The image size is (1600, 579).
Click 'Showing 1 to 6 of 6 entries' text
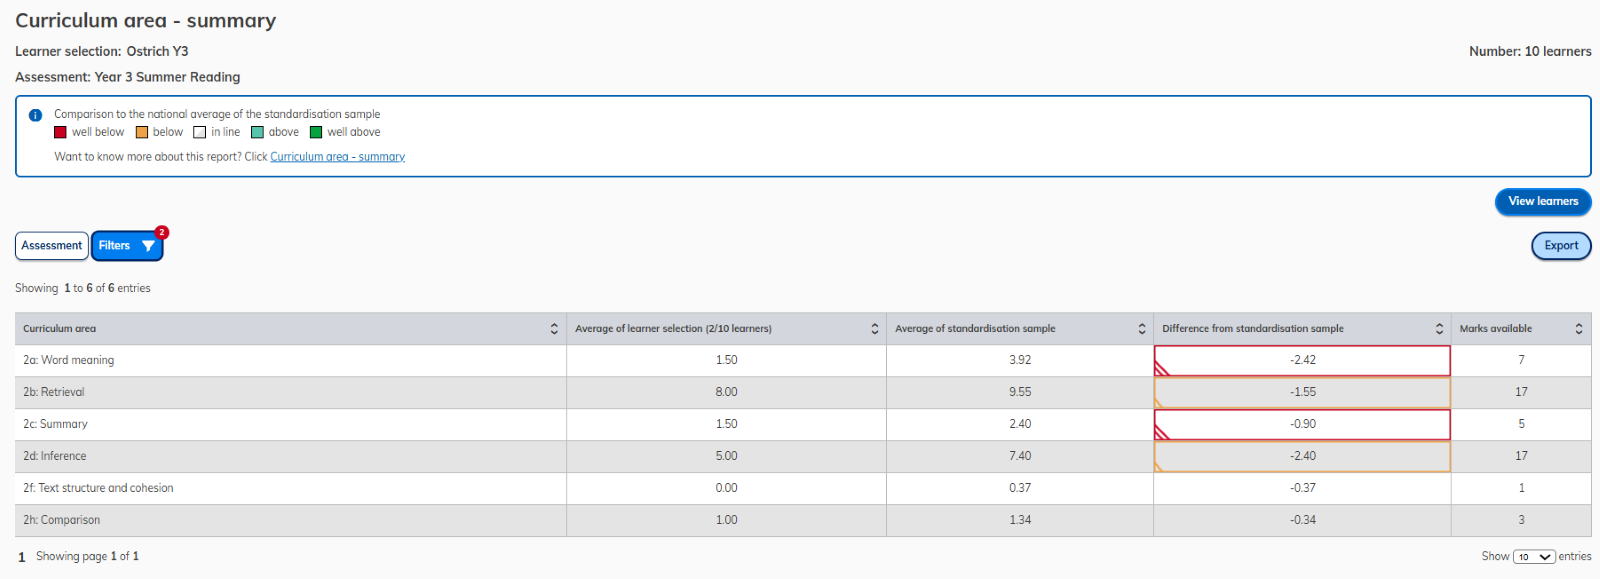coord(83,288)
